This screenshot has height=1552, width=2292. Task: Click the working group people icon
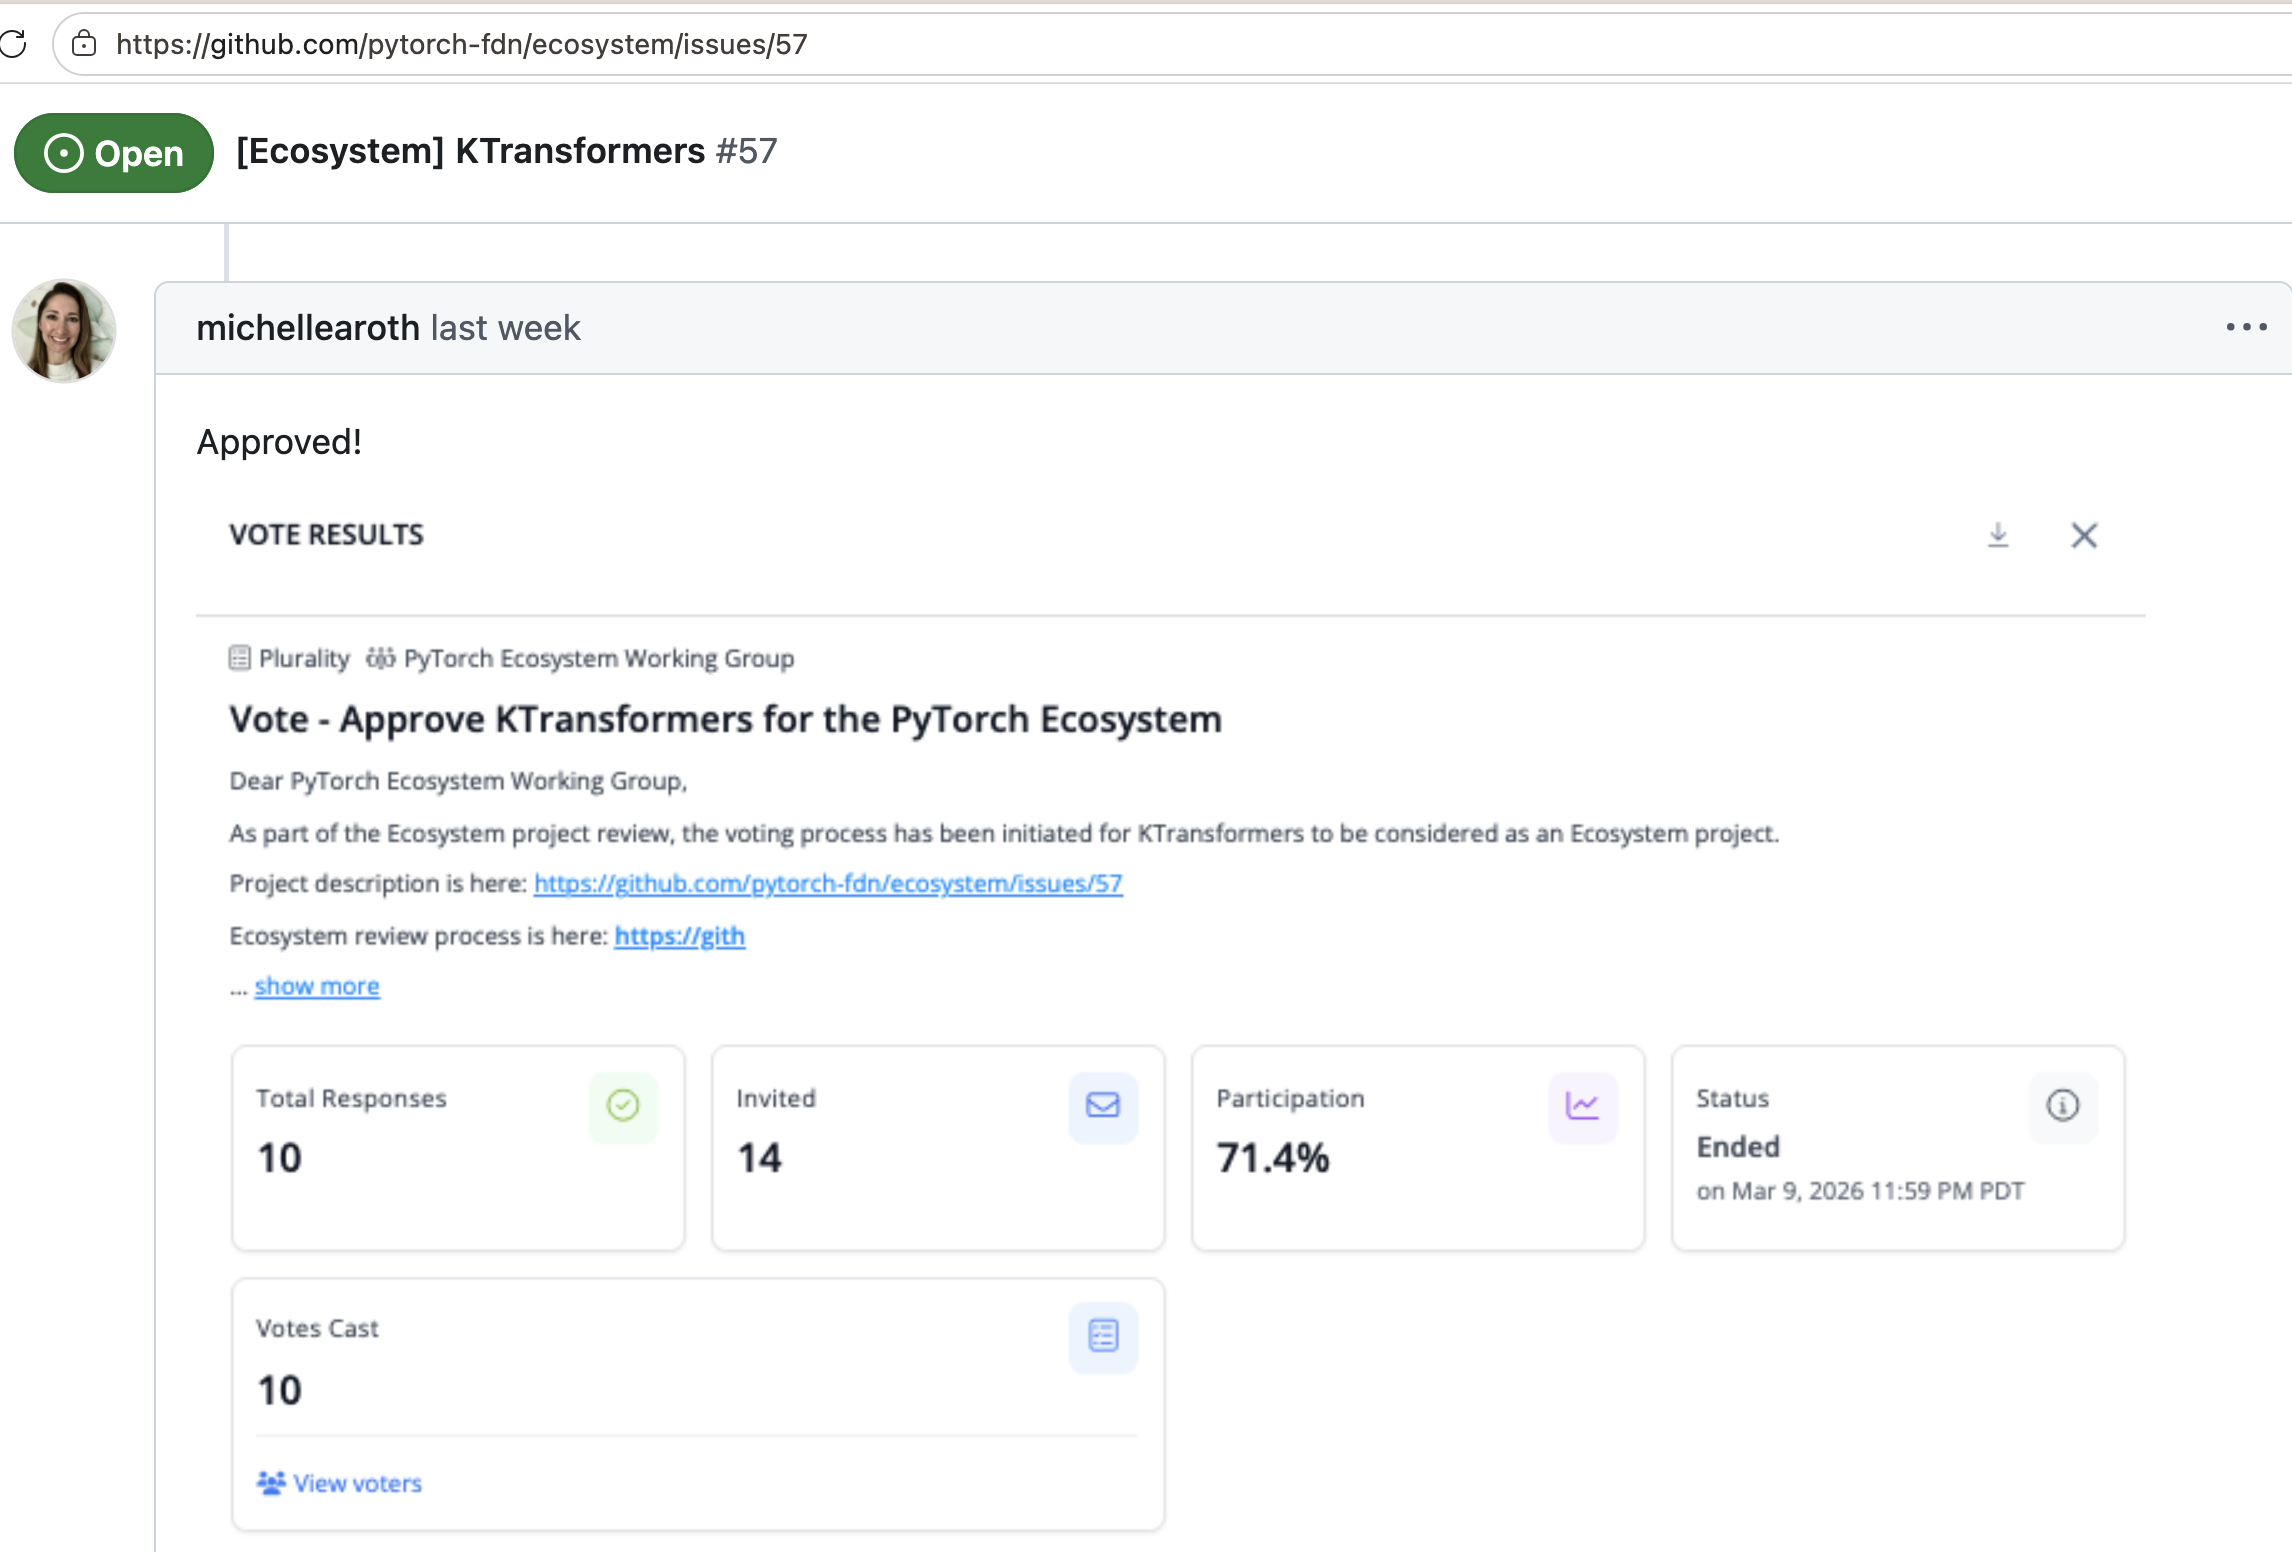coord(381,658)
